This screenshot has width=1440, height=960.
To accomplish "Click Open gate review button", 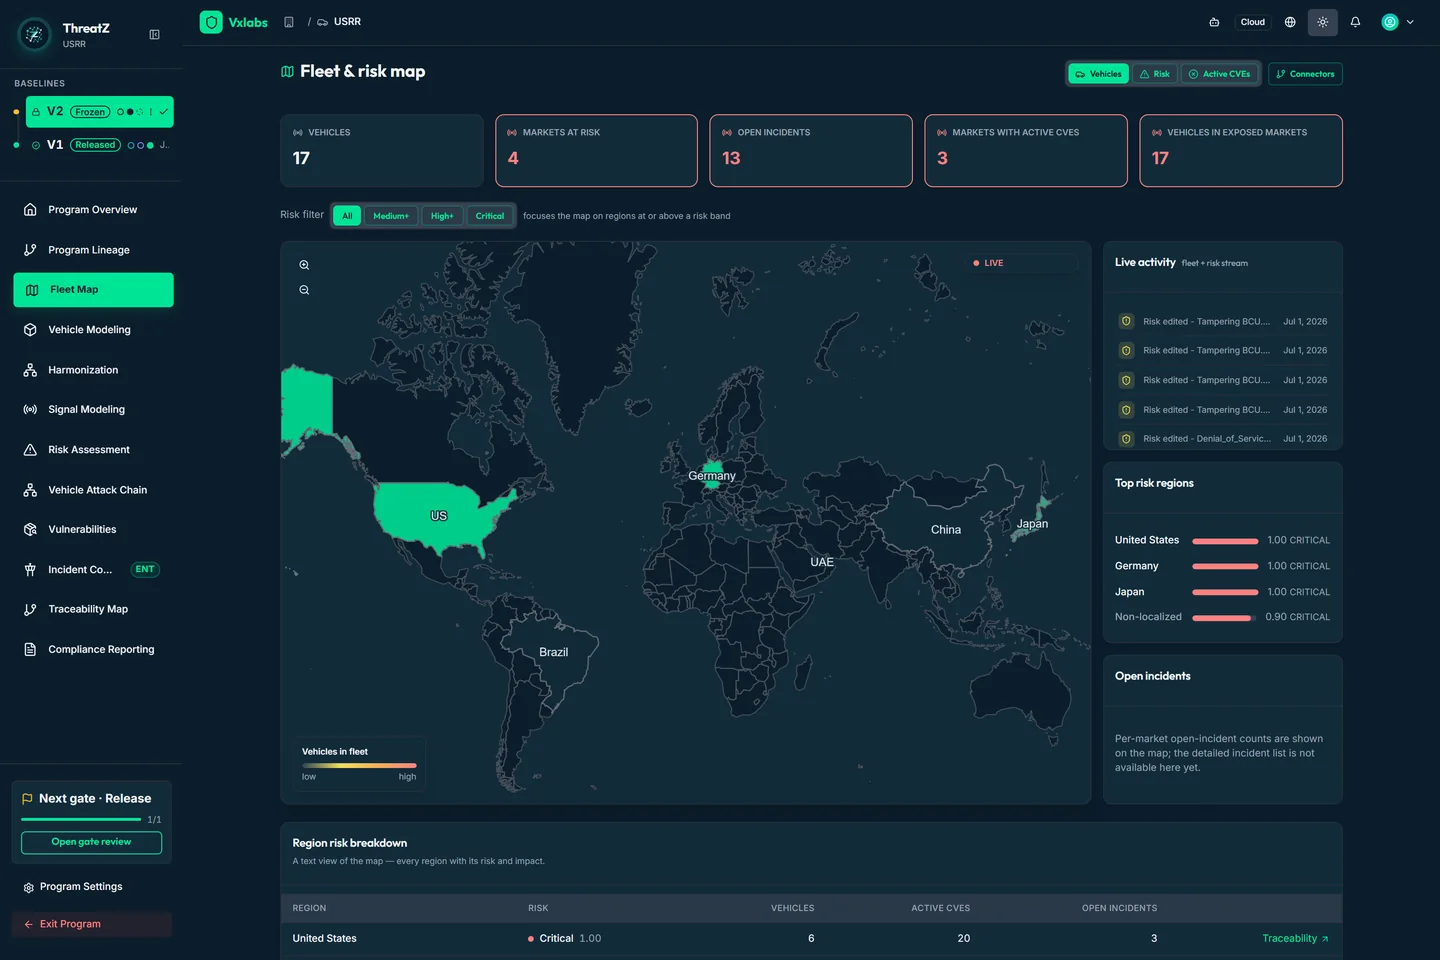I will [x=91, y=842].
